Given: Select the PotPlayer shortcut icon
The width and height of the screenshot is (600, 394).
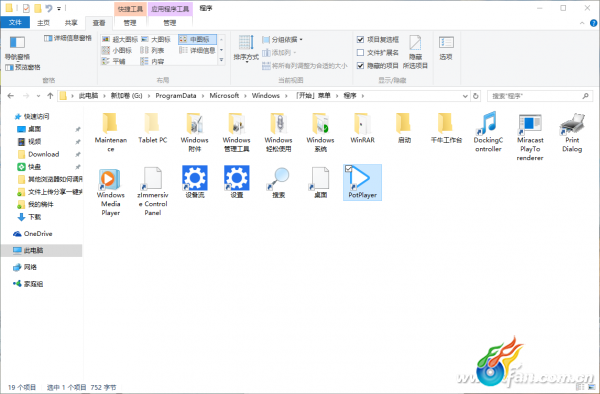Looking at the screenshot, I should (x=360, y=178).
